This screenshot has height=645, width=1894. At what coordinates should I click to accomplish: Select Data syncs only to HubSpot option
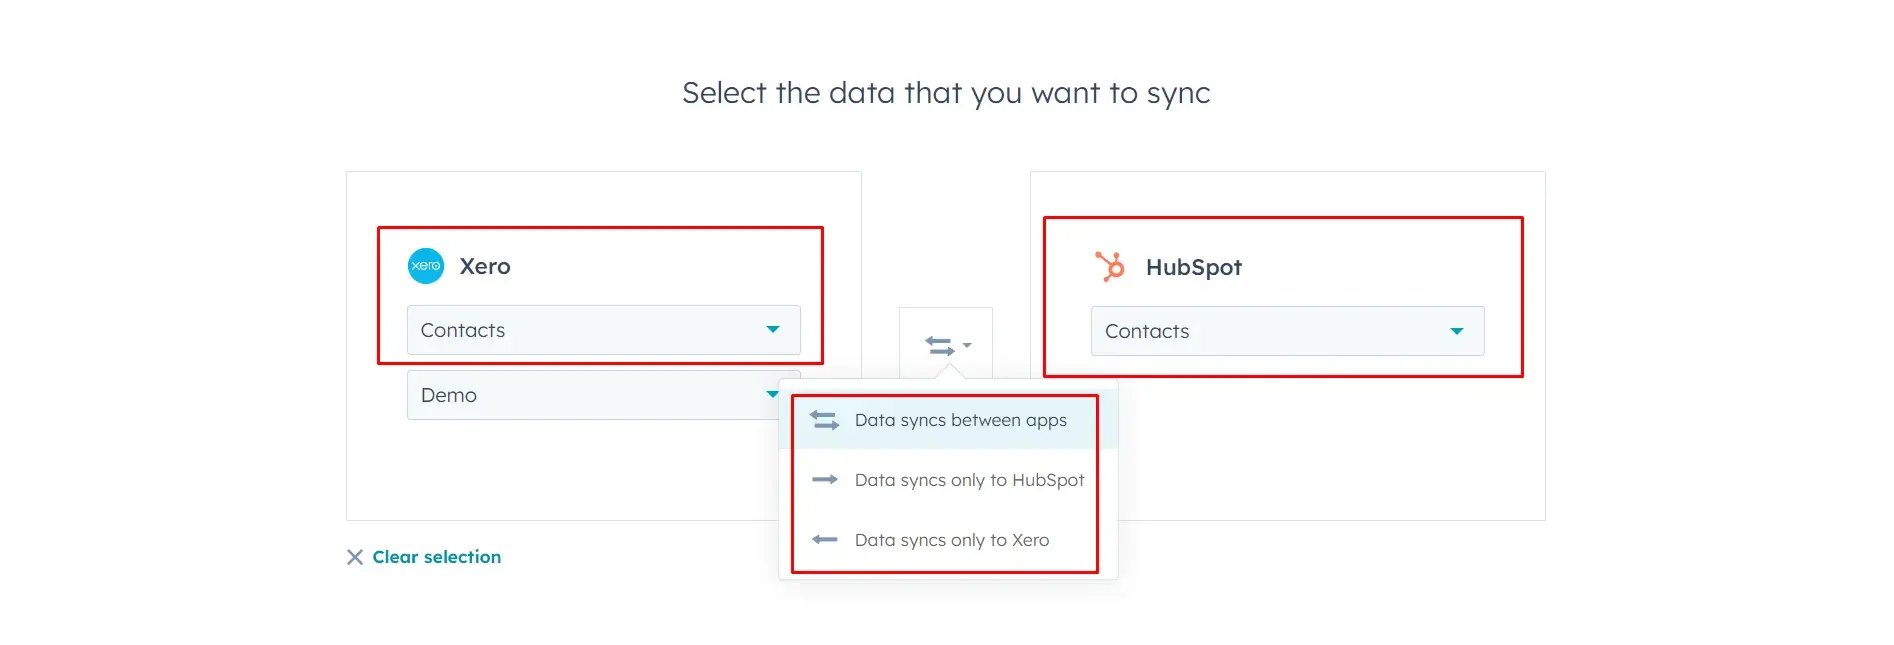pyautogui.click(x=968, y=480)
